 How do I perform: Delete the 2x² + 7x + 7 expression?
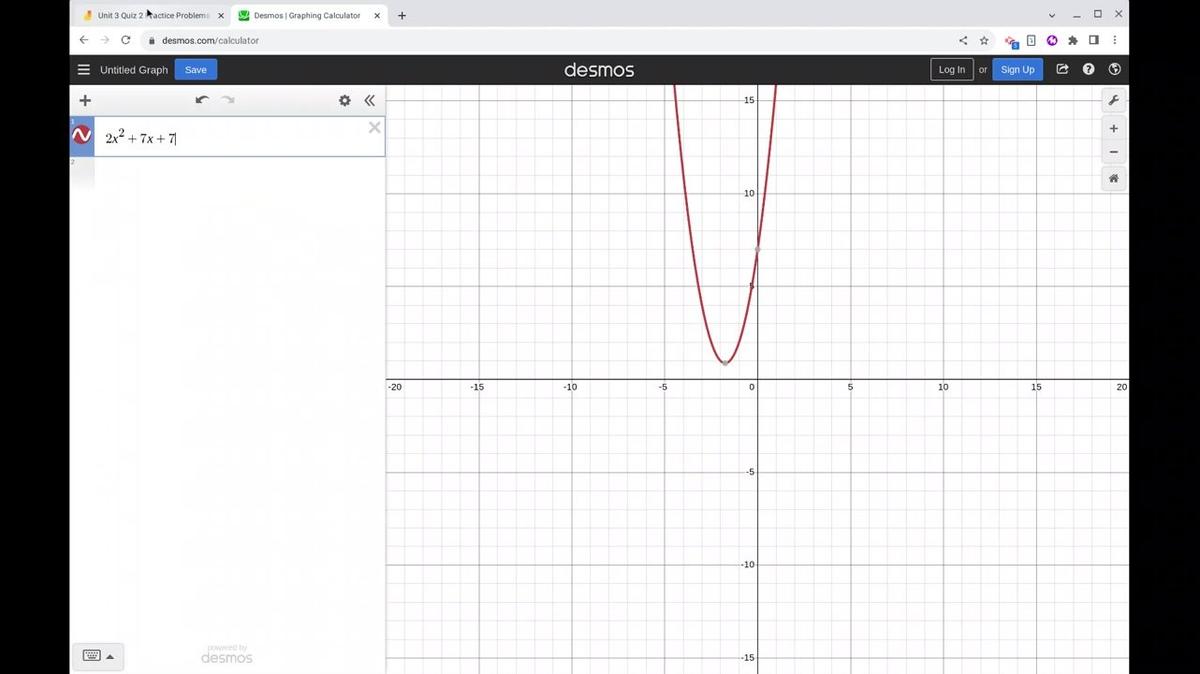point(374,127)
